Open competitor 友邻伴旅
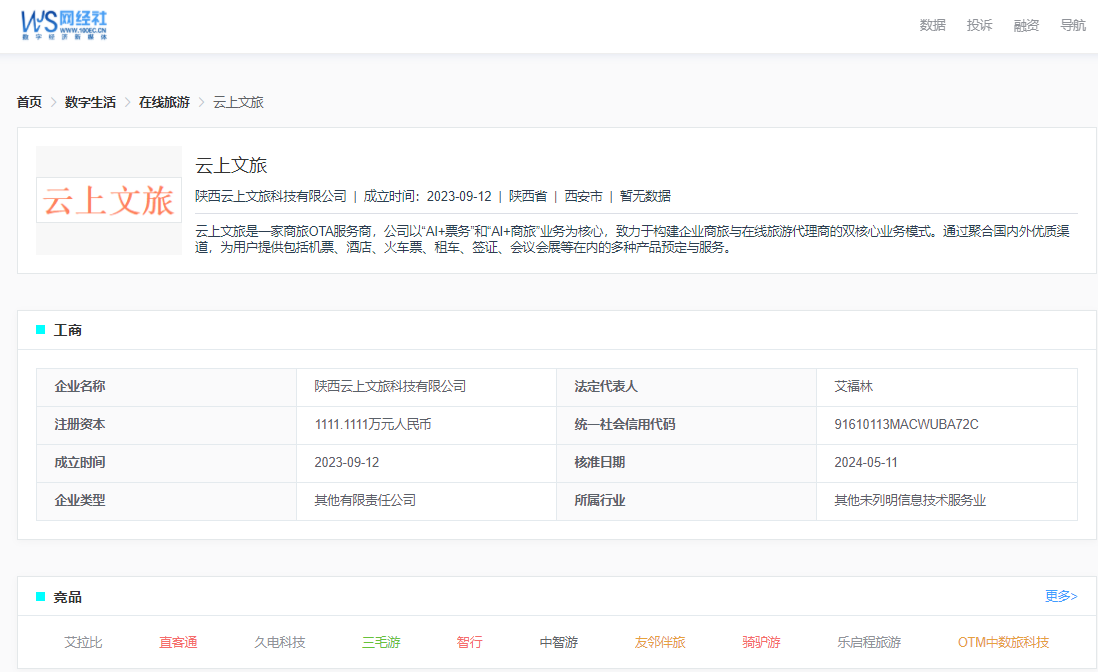The height and width of the screenshot is (672, 1098). coord(660,642)
